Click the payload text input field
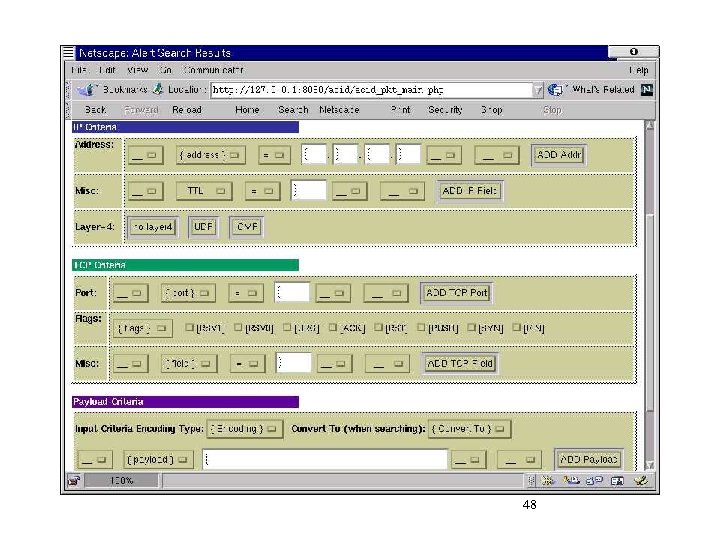 point(325,460)
